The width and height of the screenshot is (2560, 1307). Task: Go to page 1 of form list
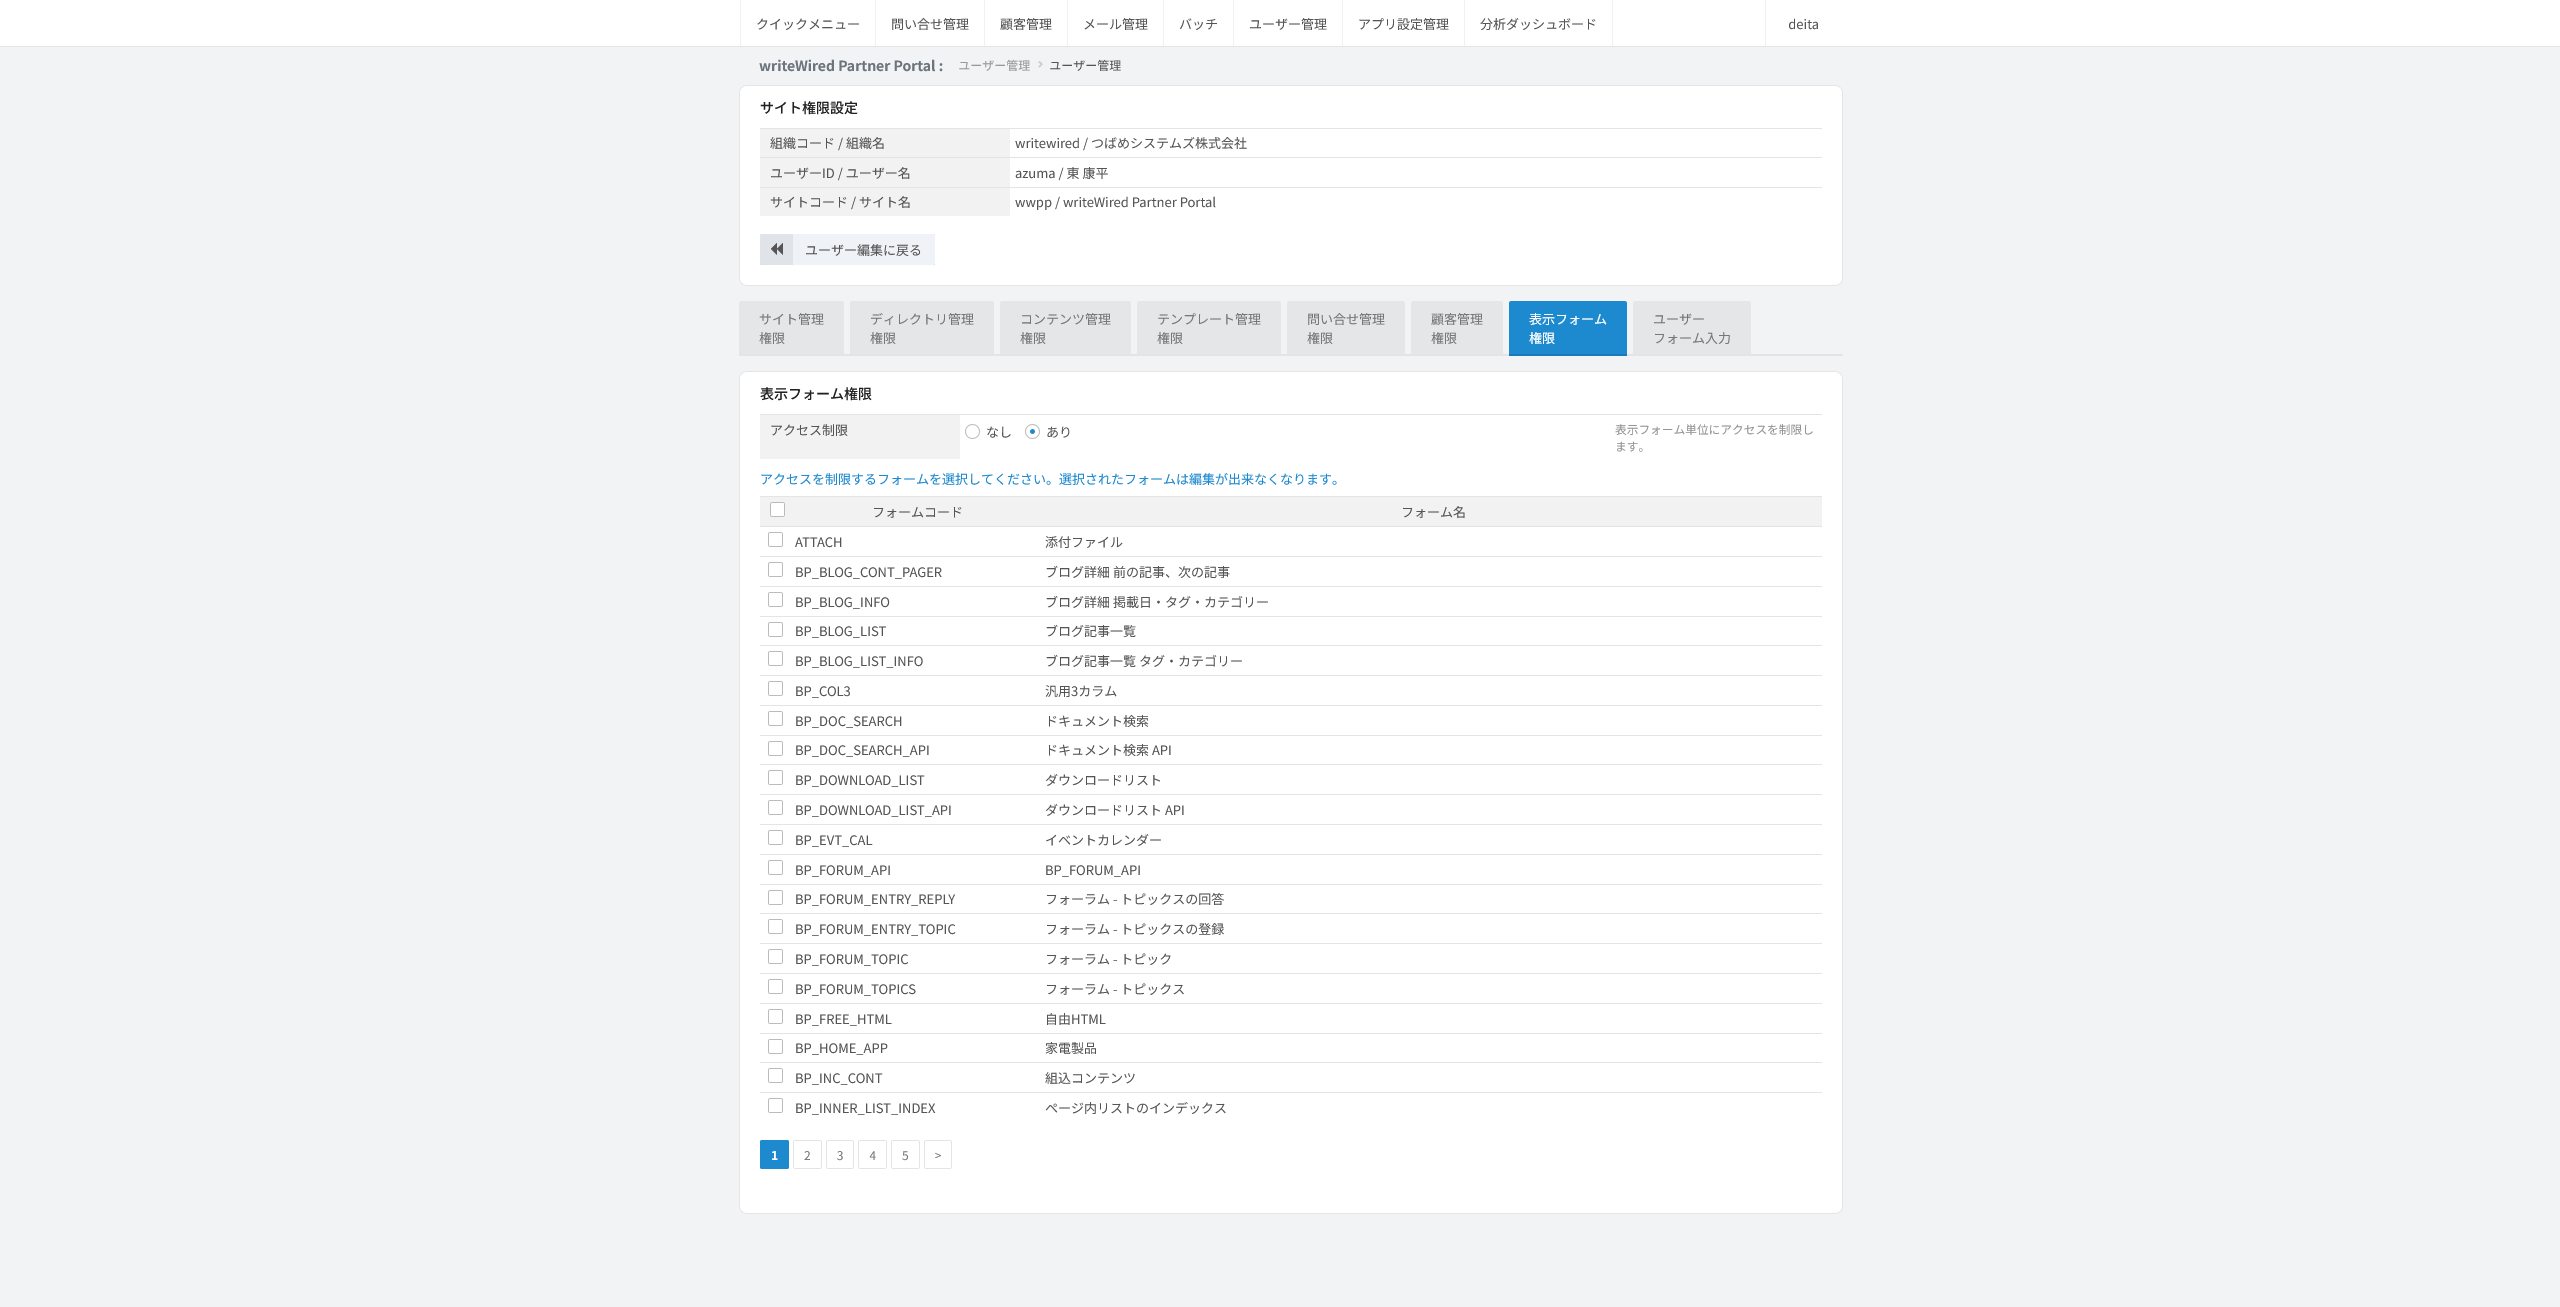[x=774, y=1155]
